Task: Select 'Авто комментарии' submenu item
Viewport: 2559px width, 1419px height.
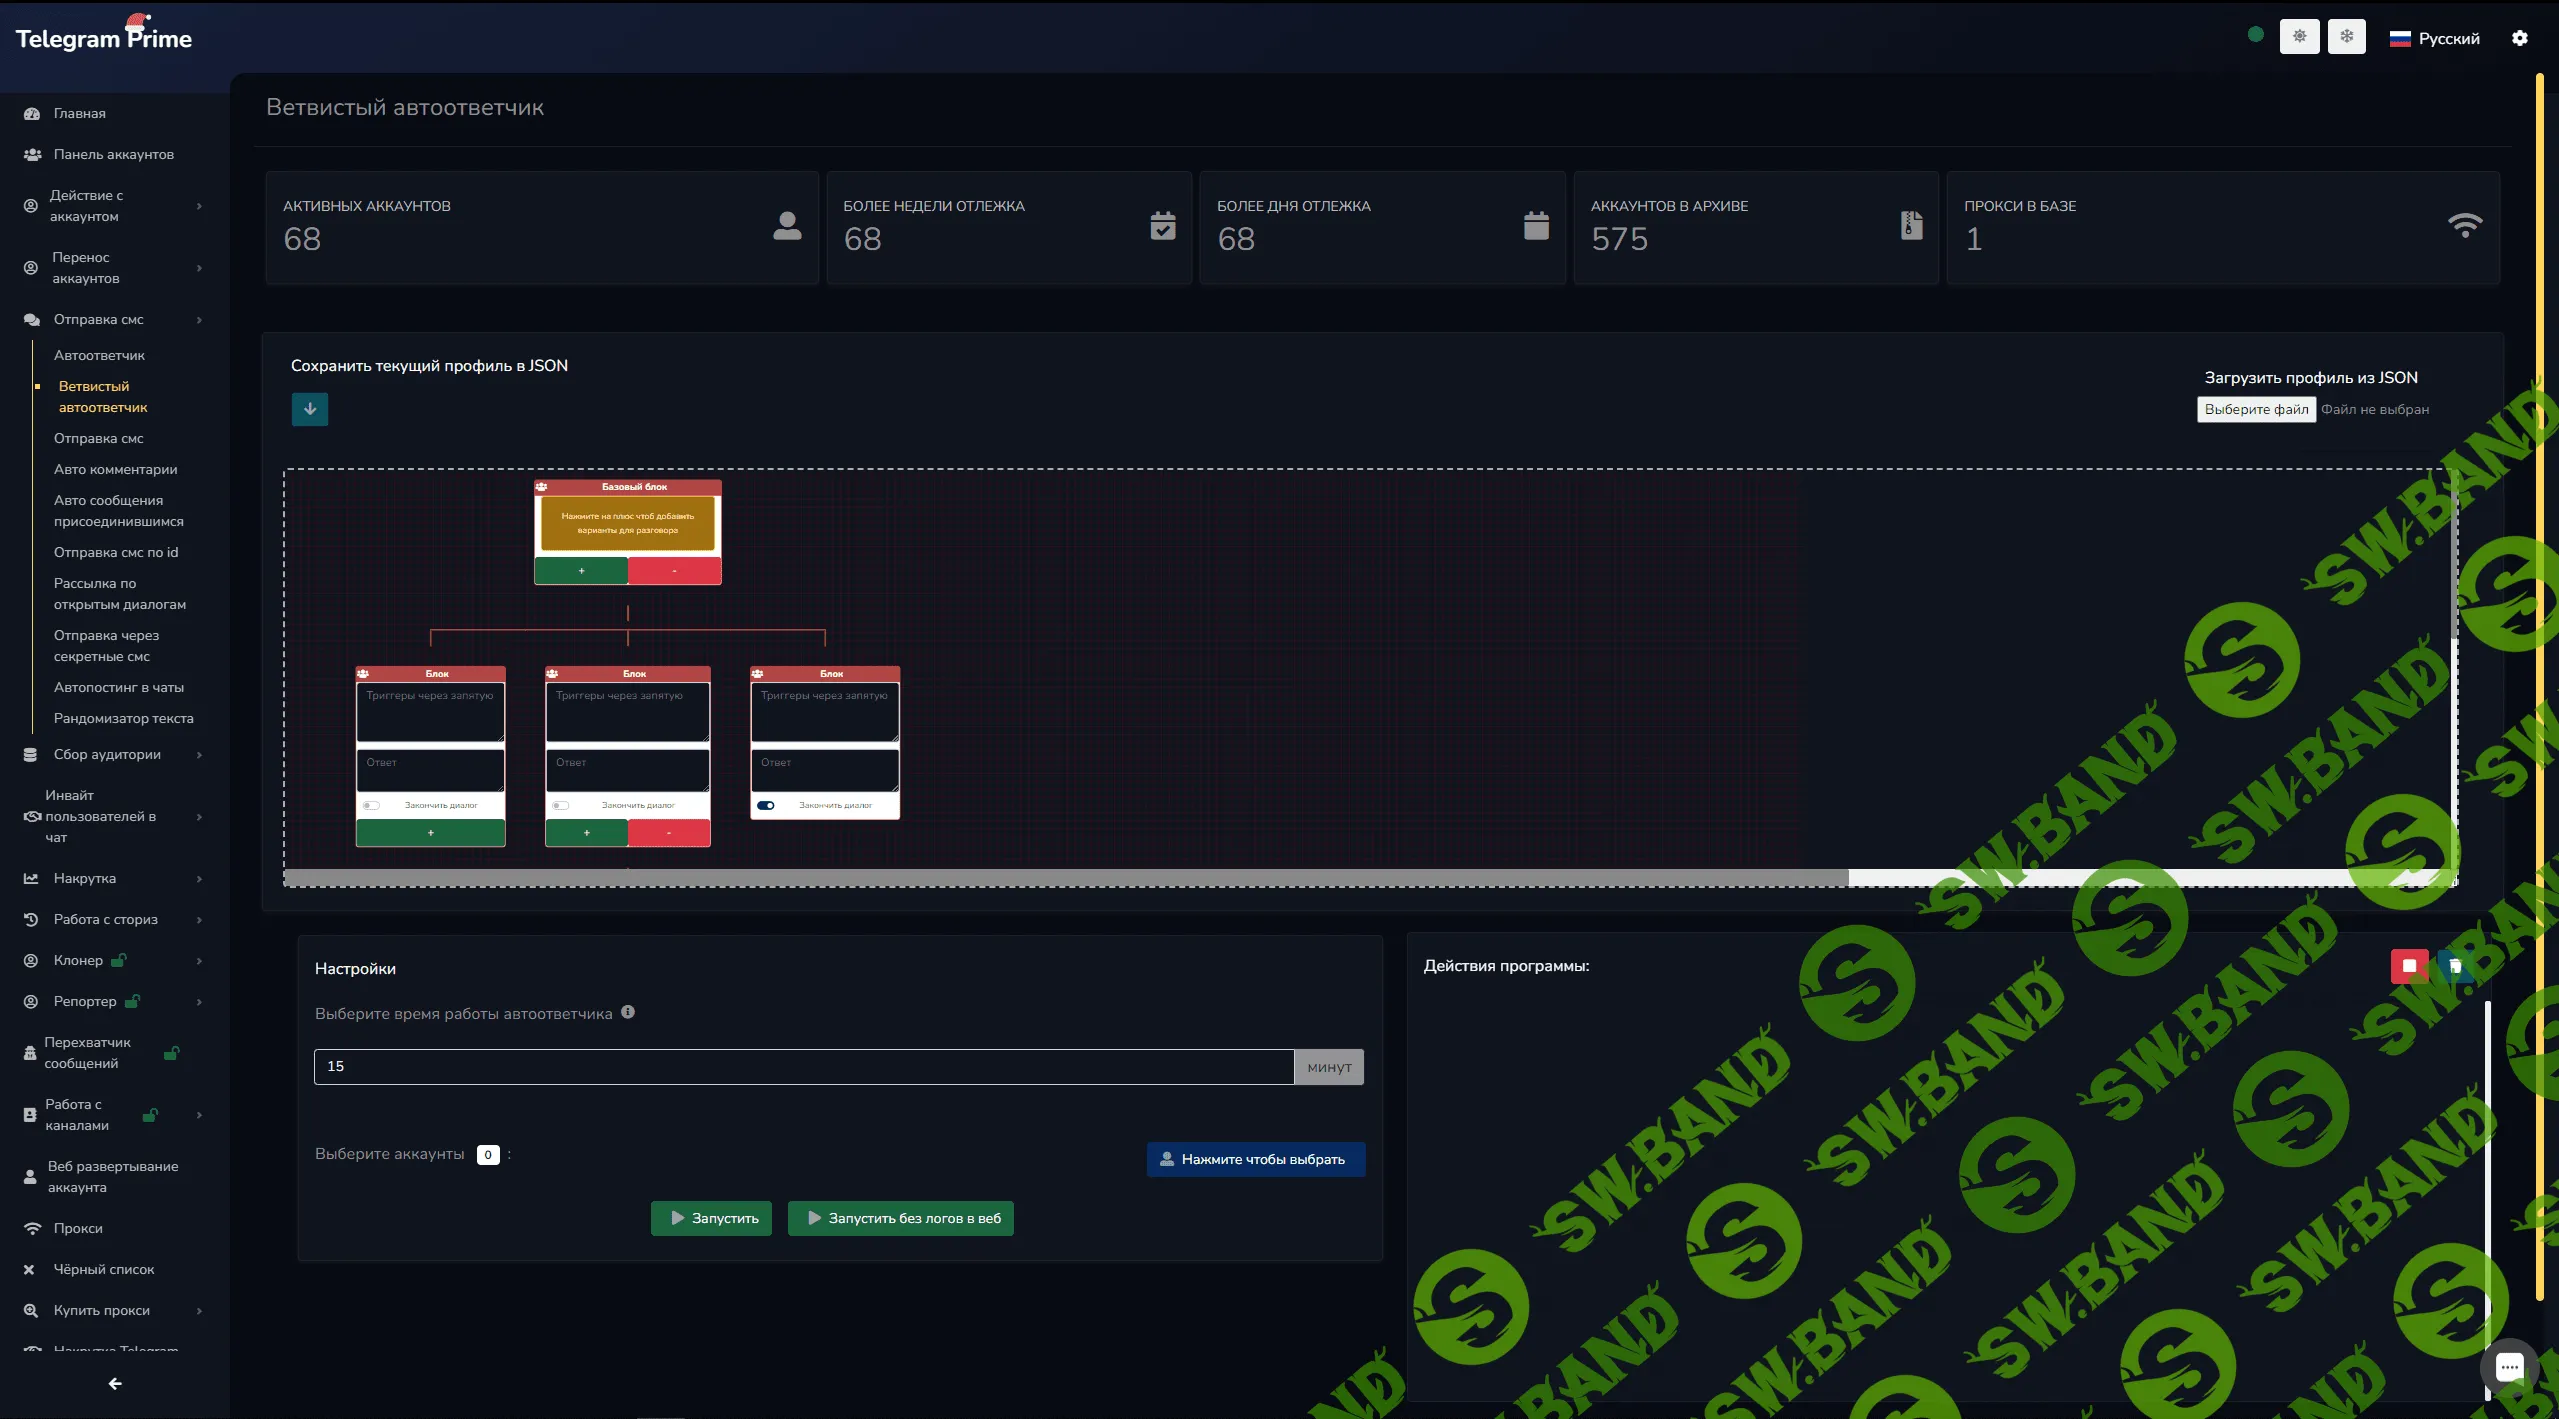Action: (115, 469)
